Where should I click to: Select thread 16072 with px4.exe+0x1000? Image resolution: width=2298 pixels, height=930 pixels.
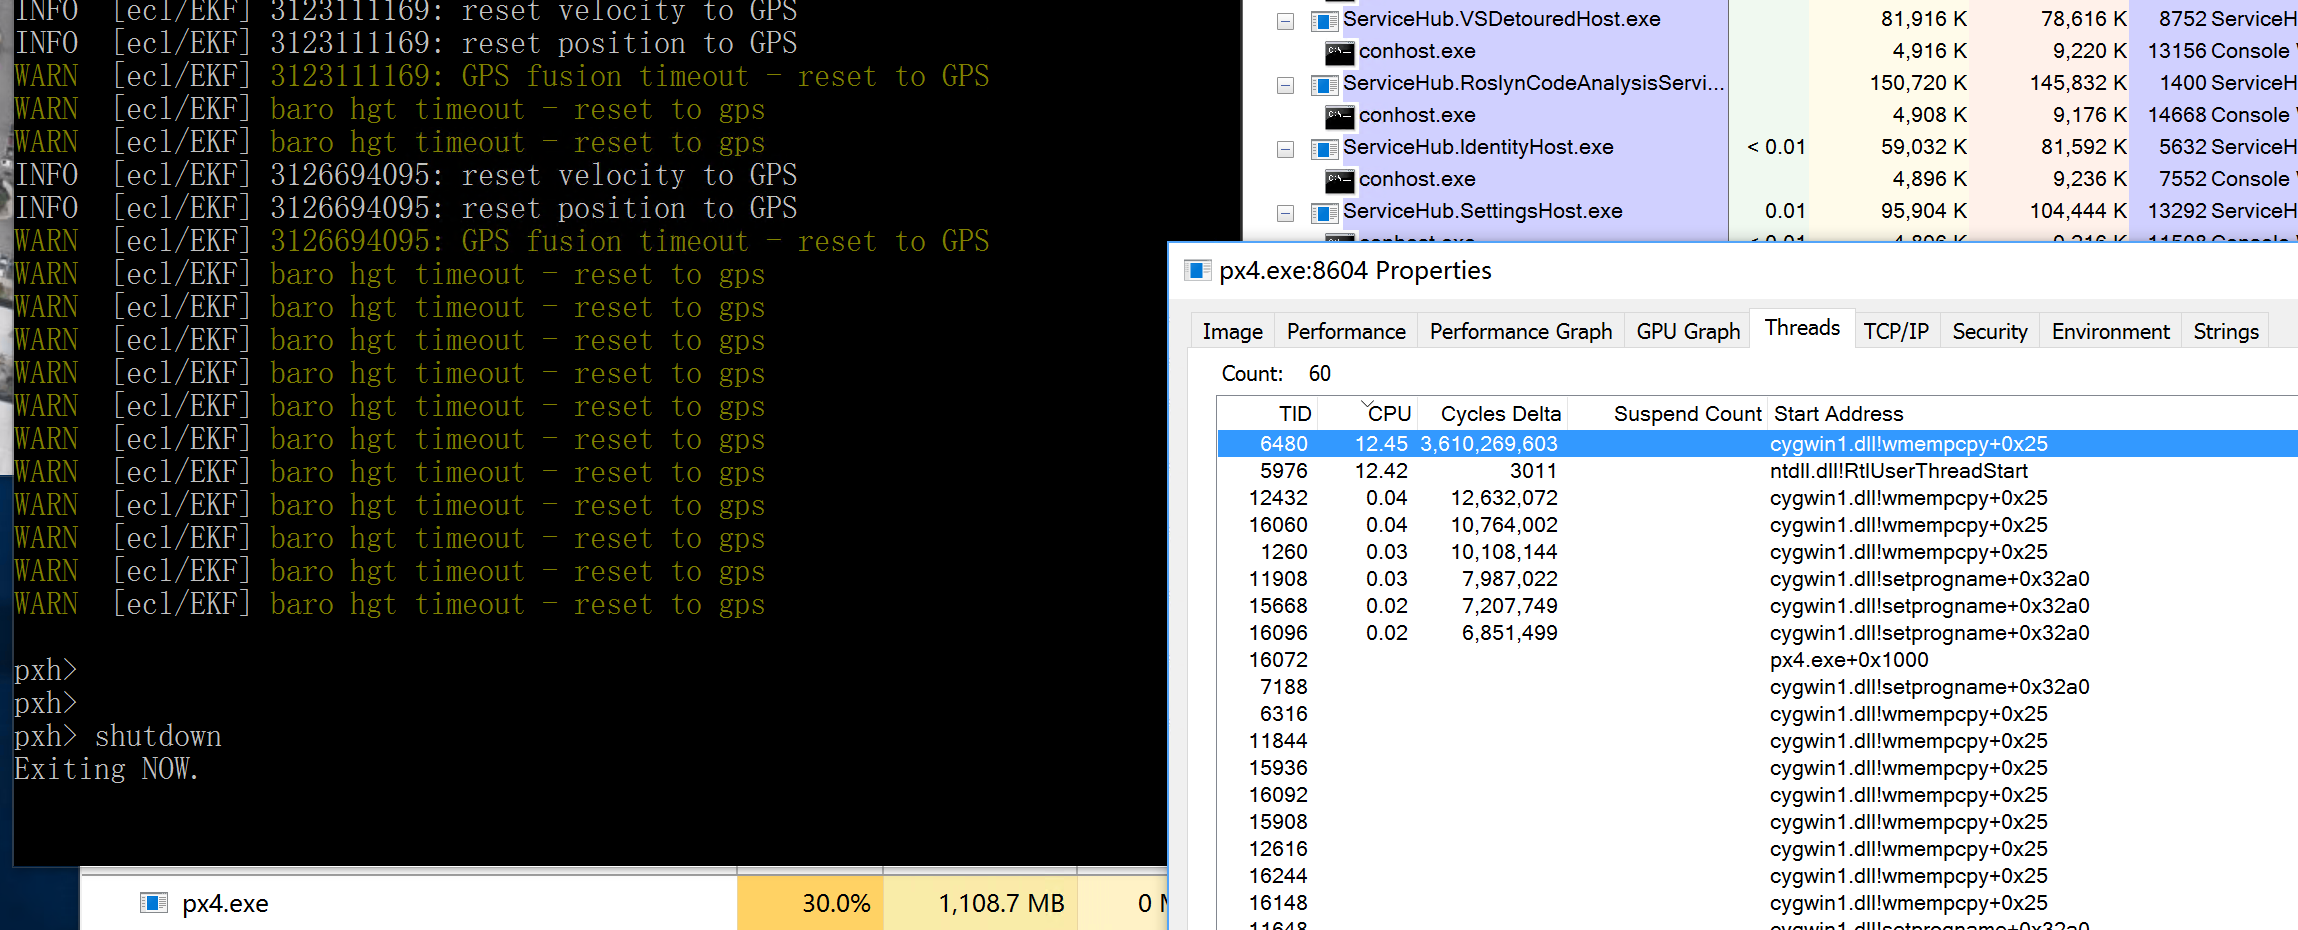1757,660
